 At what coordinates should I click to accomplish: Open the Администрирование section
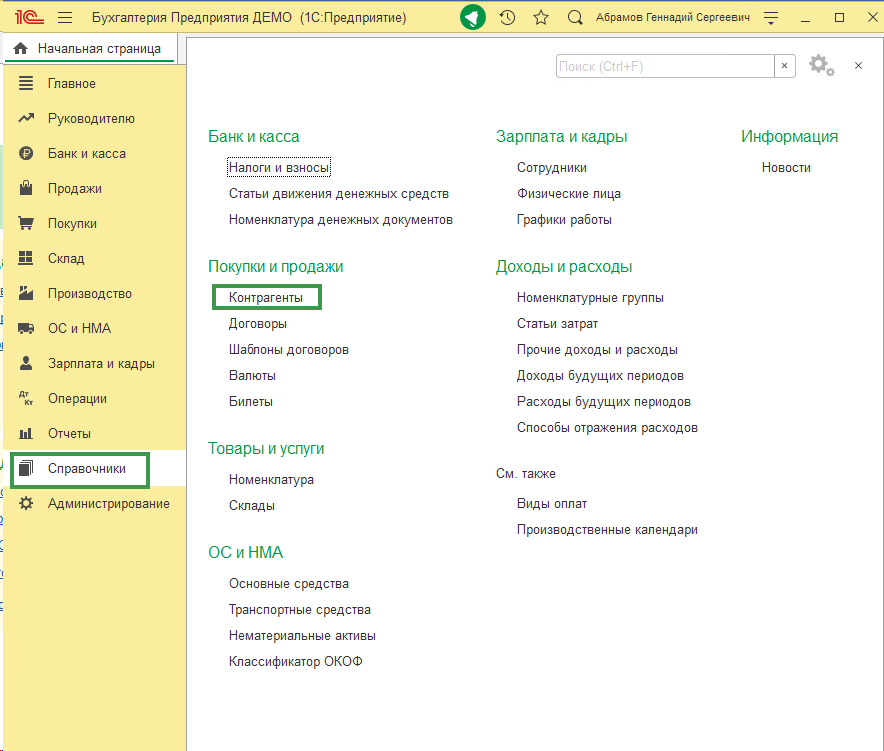point(108,503)
